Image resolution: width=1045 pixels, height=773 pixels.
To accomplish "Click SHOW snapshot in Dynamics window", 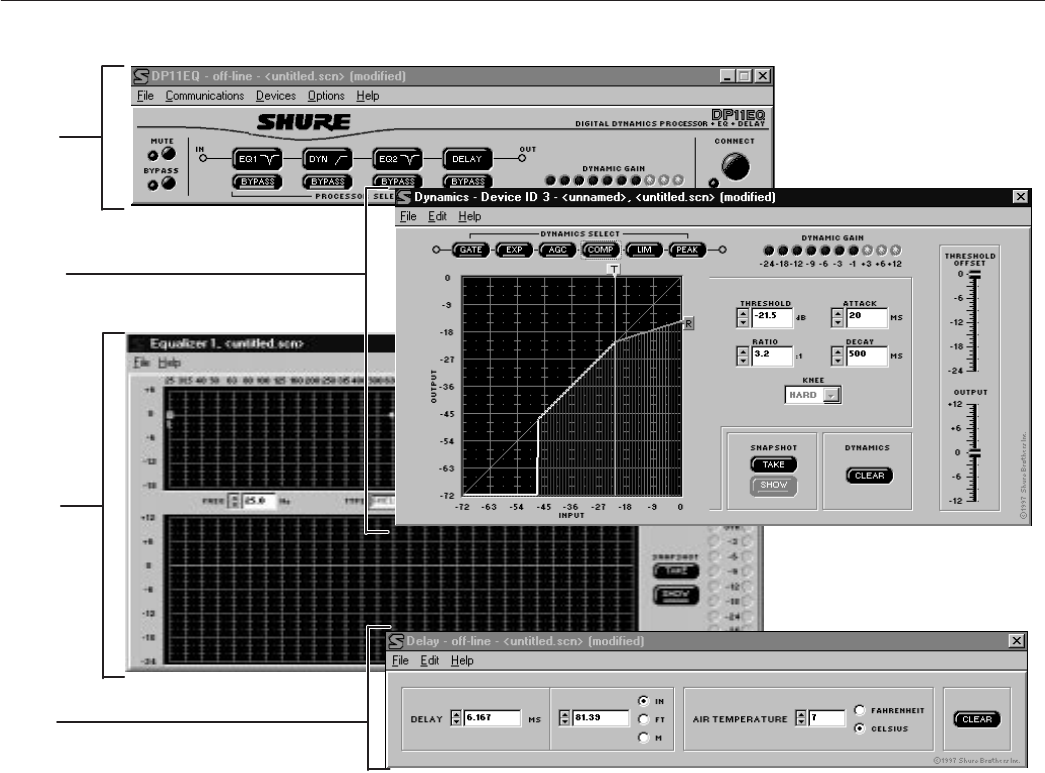I will click(x=774, y=485).
